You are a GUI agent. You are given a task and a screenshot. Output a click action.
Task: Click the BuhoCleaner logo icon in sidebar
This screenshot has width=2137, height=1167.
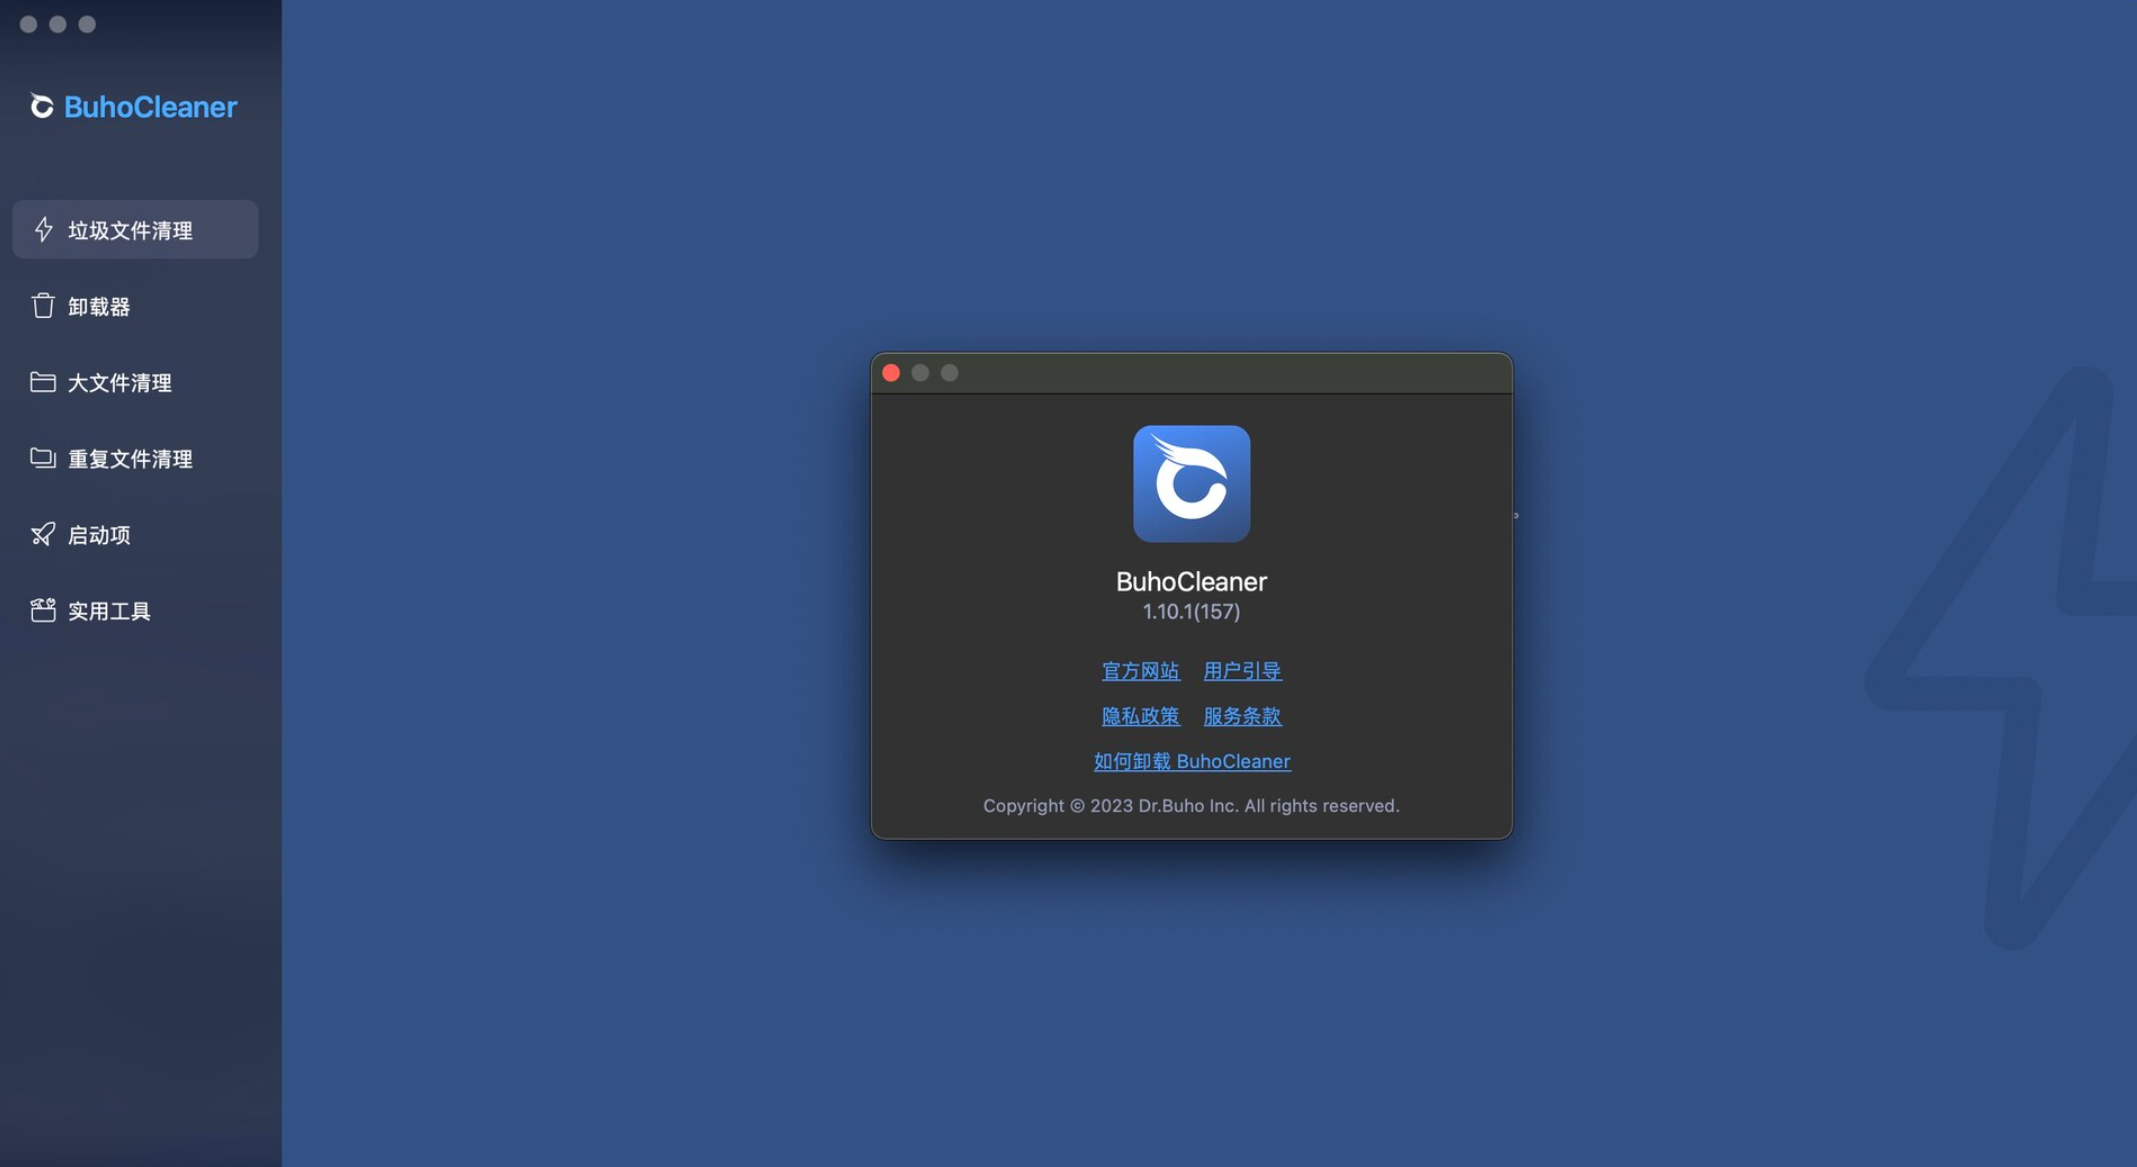tap(41, 105)
